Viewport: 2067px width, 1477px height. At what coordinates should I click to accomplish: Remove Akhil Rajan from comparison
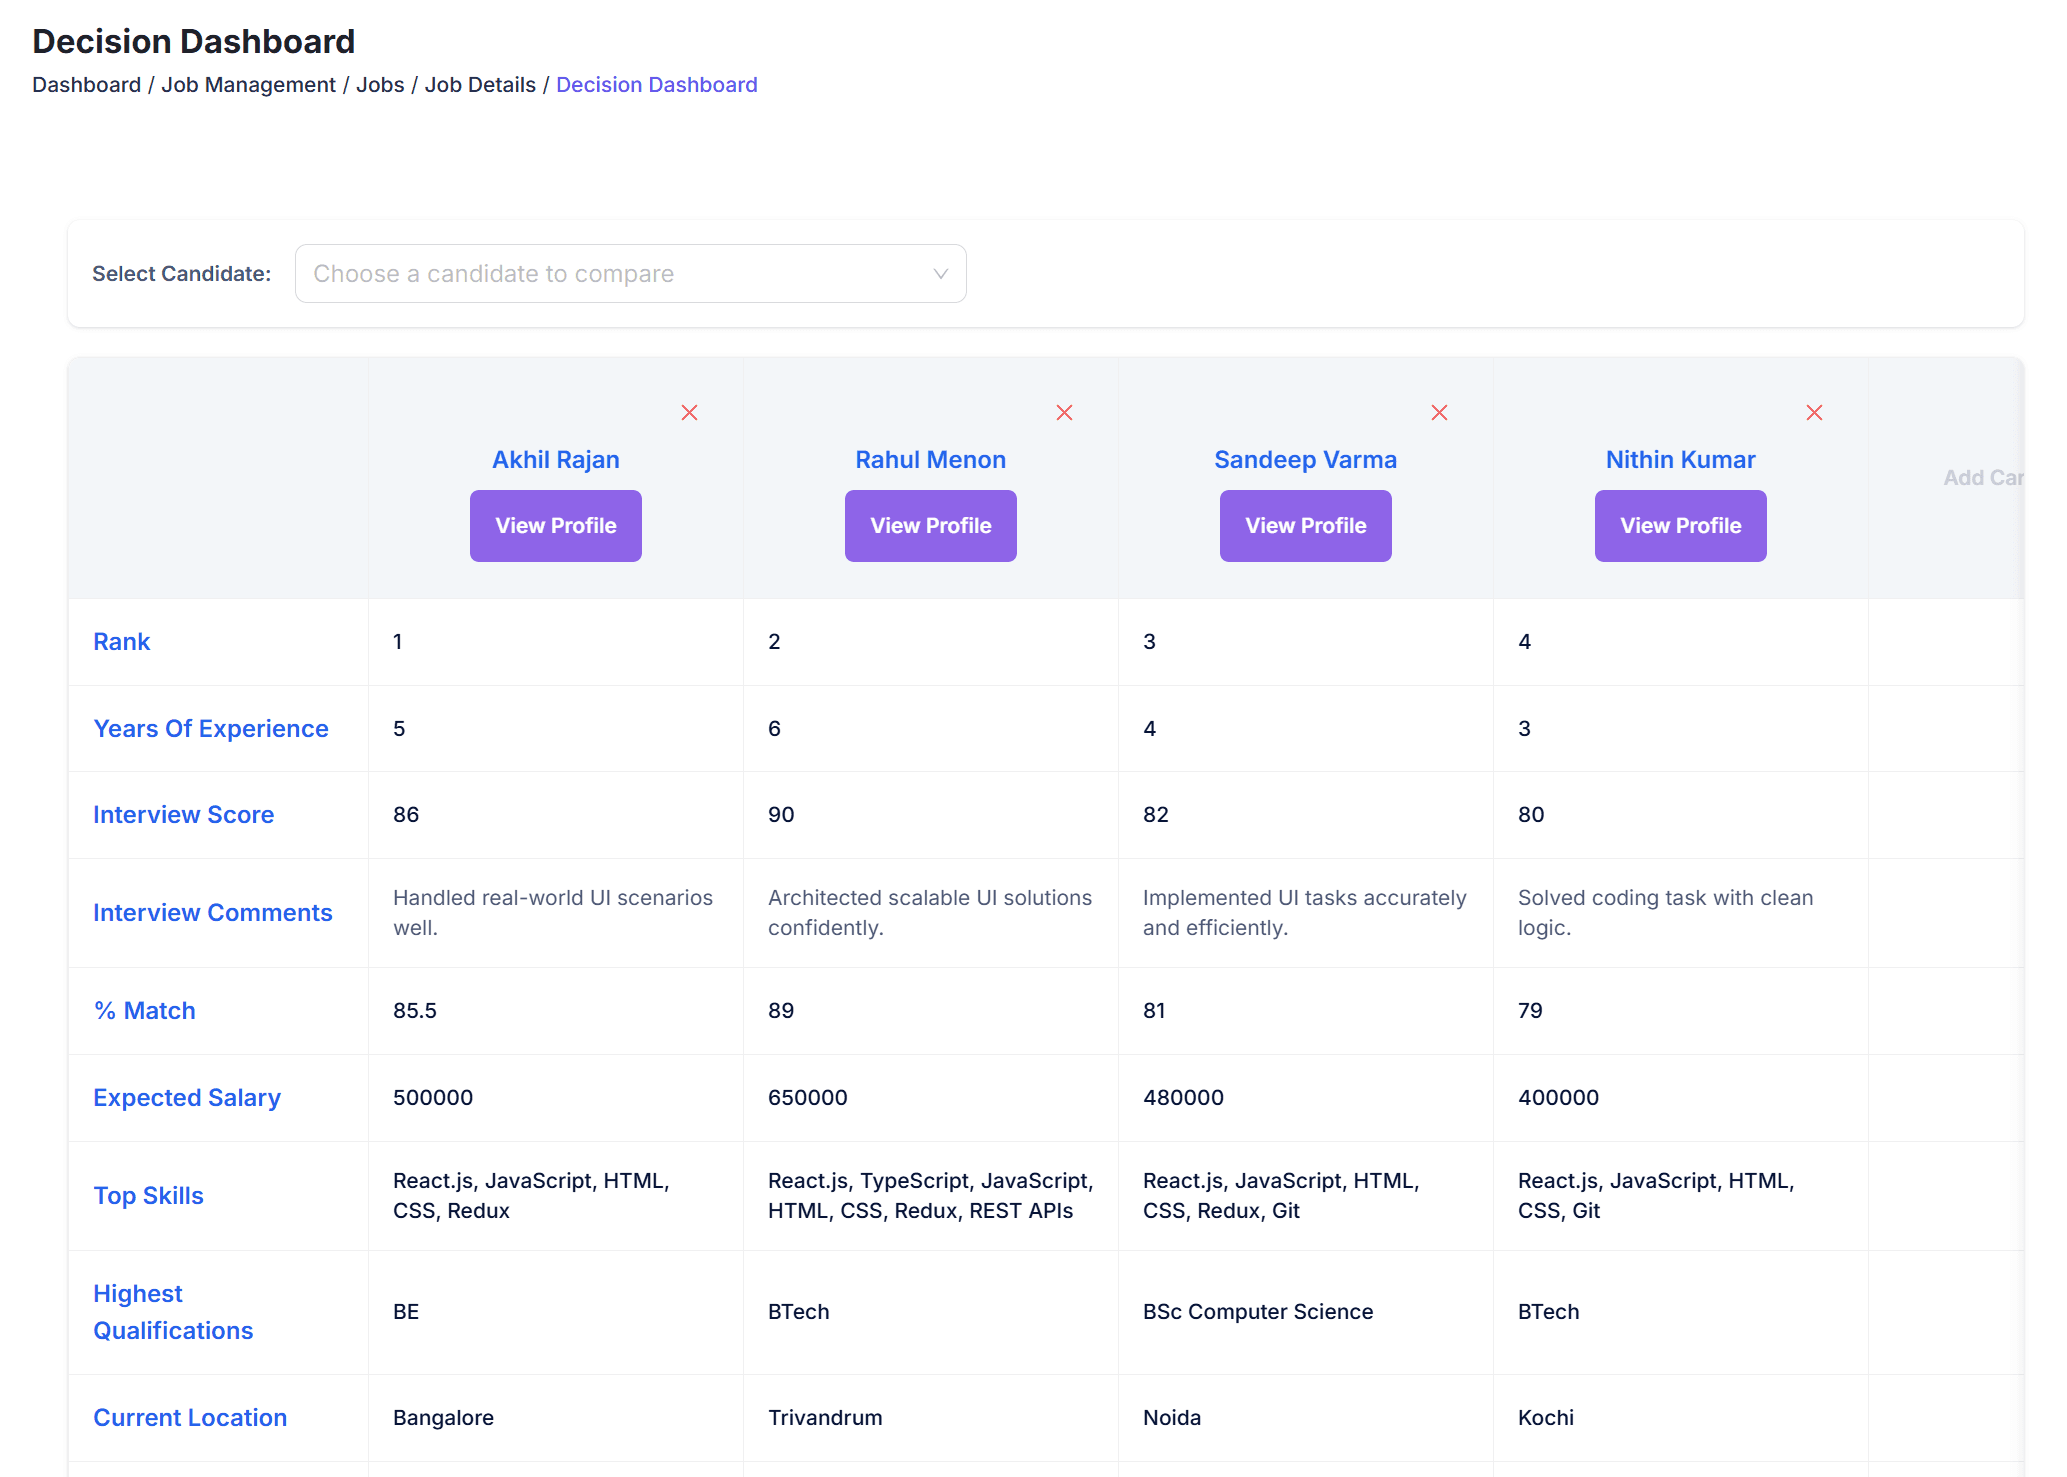coord(689,413)
